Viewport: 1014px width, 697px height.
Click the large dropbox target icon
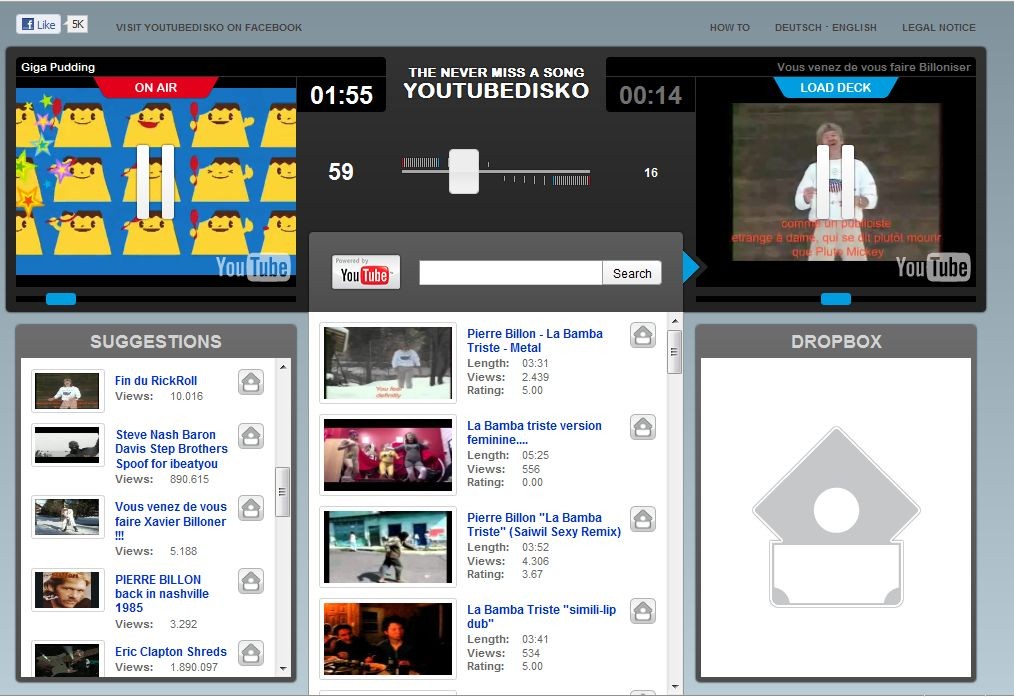[836, 516]
